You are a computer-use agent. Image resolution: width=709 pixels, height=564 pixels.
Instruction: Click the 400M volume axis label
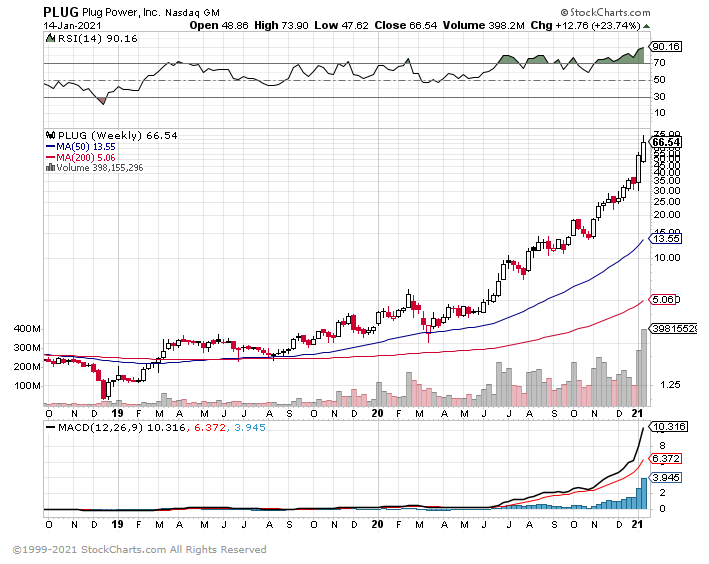(27, 329)
